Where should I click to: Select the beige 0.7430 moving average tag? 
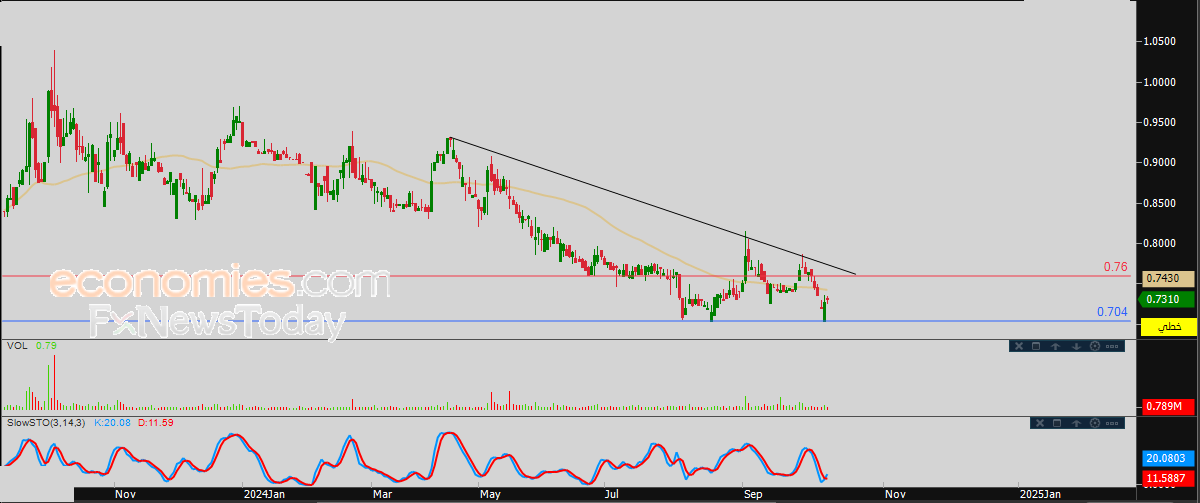click(1168, 279)
